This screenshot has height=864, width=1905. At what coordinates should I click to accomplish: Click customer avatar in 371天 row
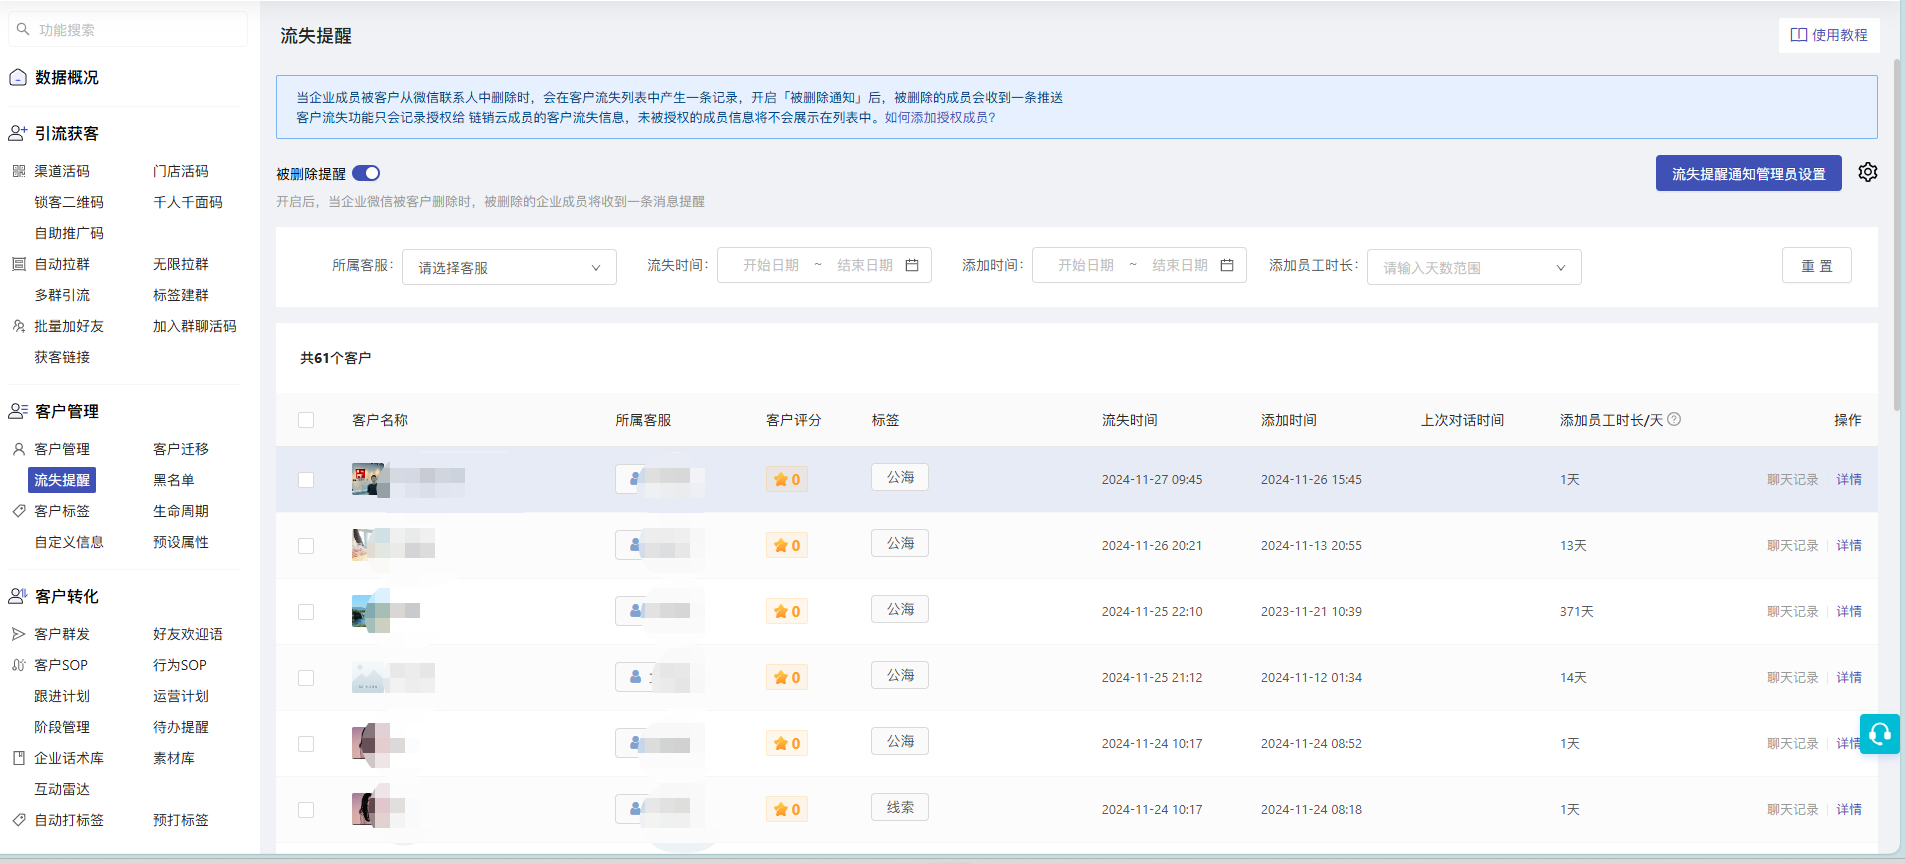pyautogui.click(x=370, y=611)
